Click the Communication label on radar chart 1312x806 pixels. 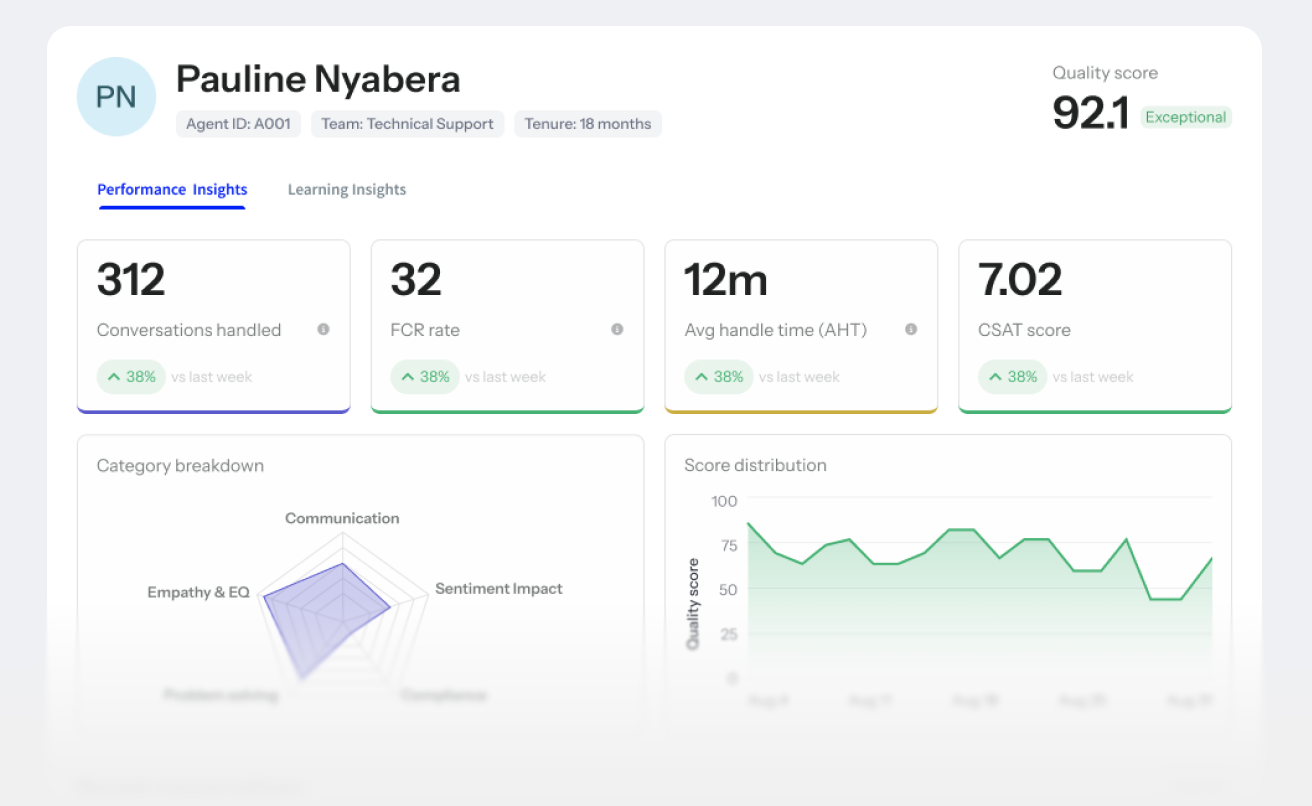click(342, 518)
